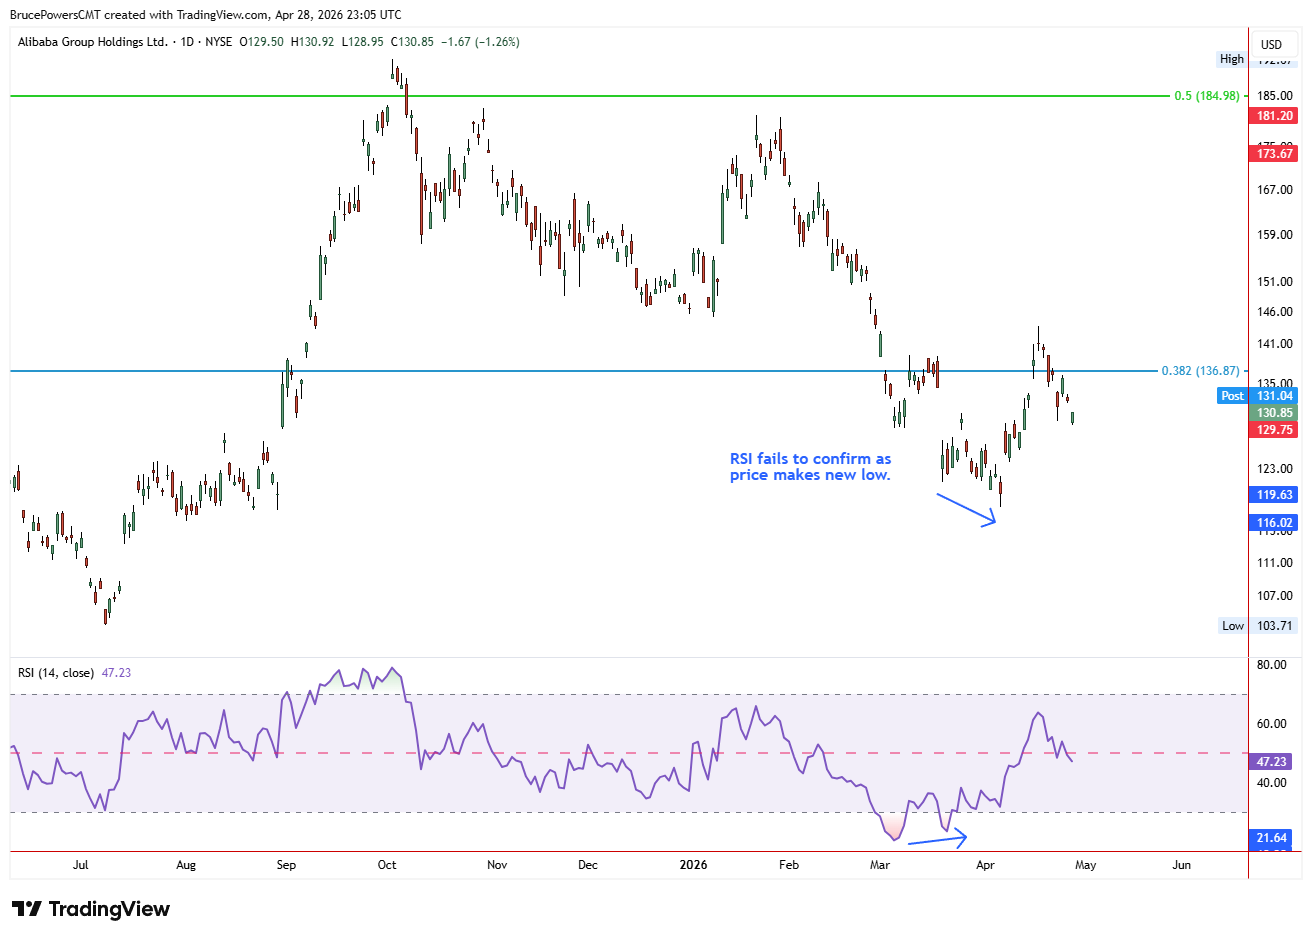Click the 0.5 (184.98) Fibonacci level label
1312x939 pixels.
(1207, 96)
